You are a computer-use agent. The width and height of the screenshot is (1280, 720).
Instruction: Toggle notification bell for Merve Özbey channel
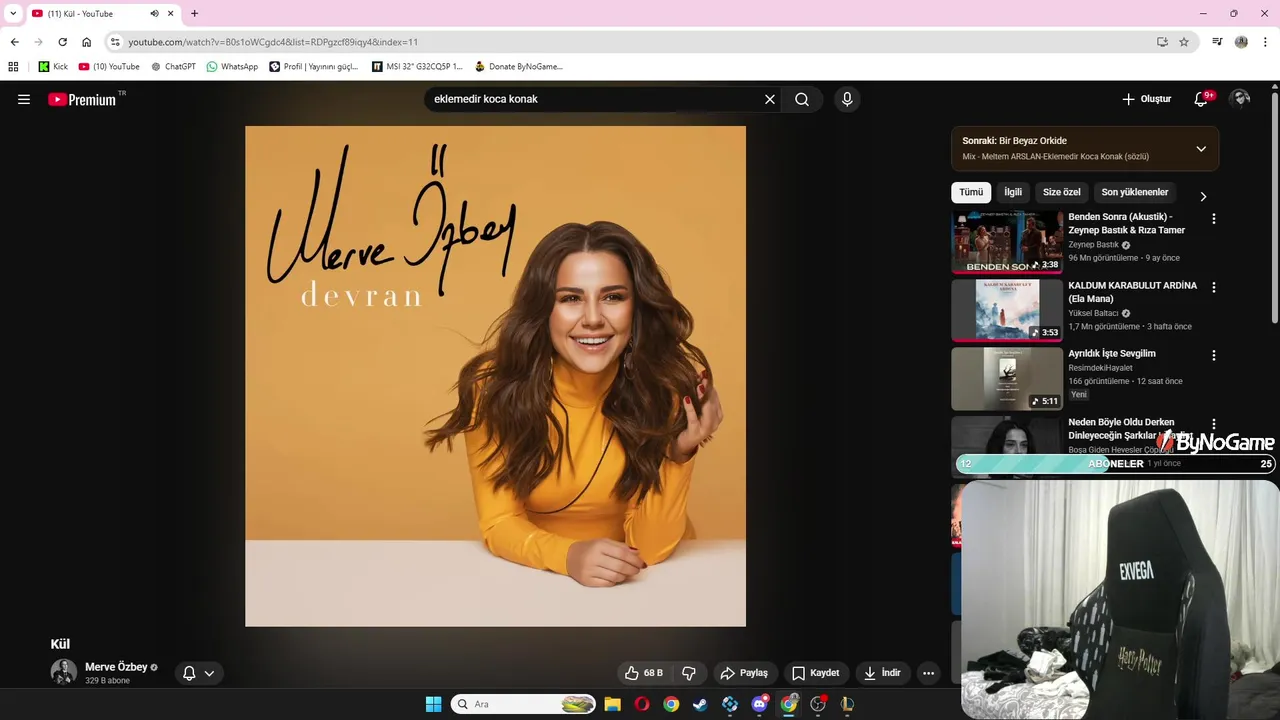pyautogui.click(x=198, y=673)
